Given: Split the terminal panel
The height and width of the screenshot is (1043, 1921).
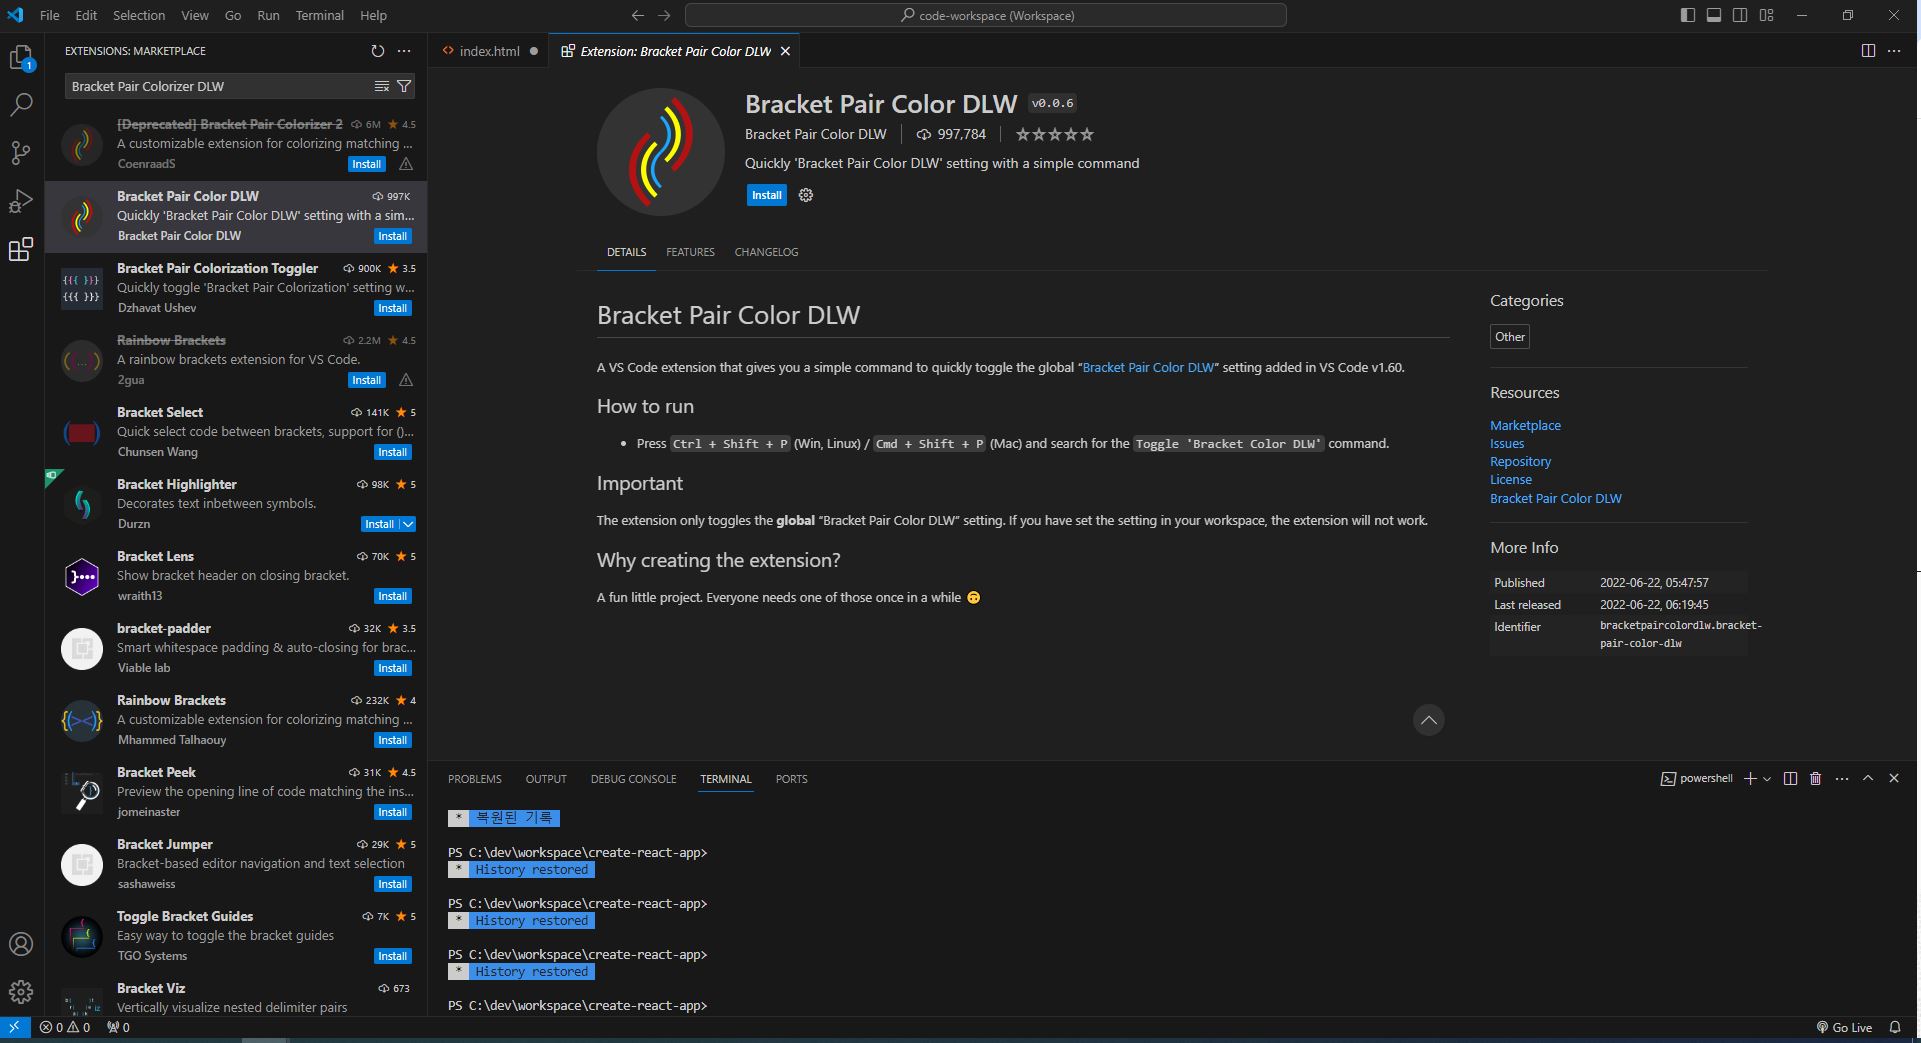Looking at the screenshot, I should point(1790,778).
